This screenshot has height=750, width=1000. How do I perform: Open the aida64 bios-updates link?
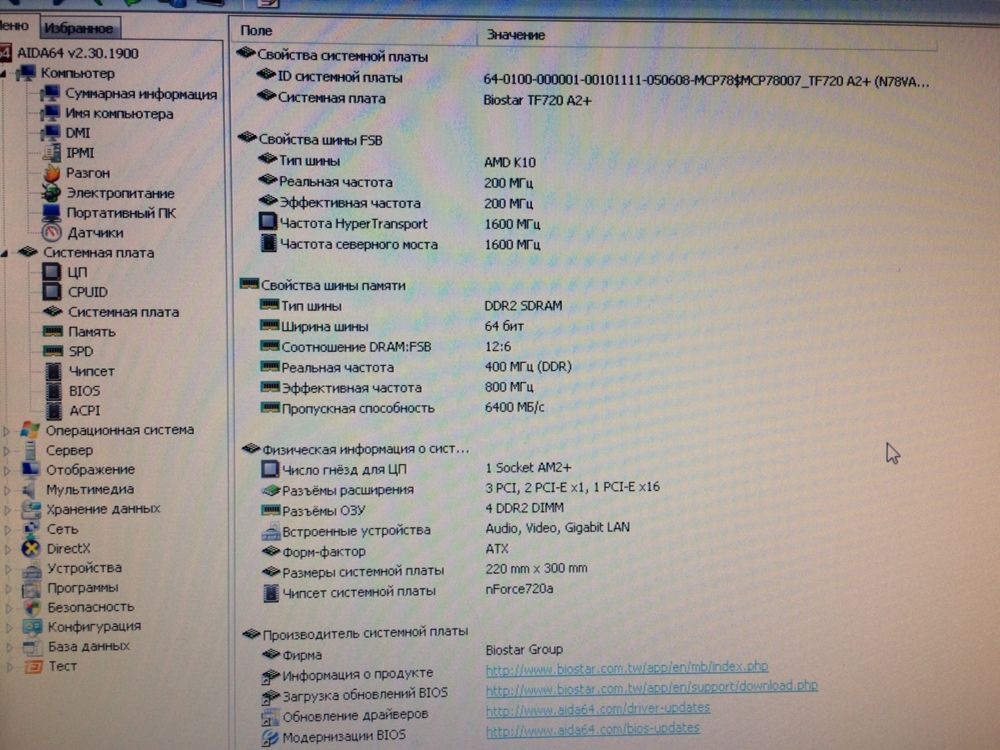coord(592,728)
